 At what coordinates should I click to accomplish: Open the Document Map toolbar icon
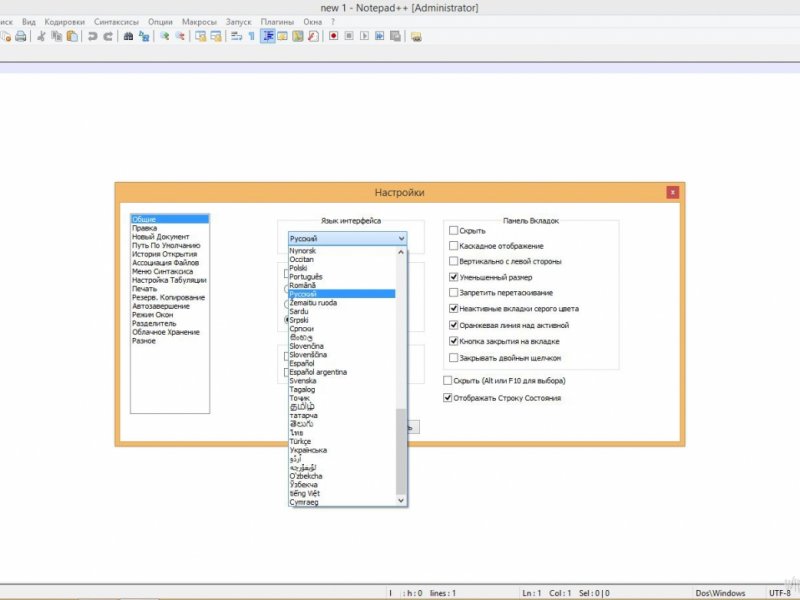coord(298,36)
